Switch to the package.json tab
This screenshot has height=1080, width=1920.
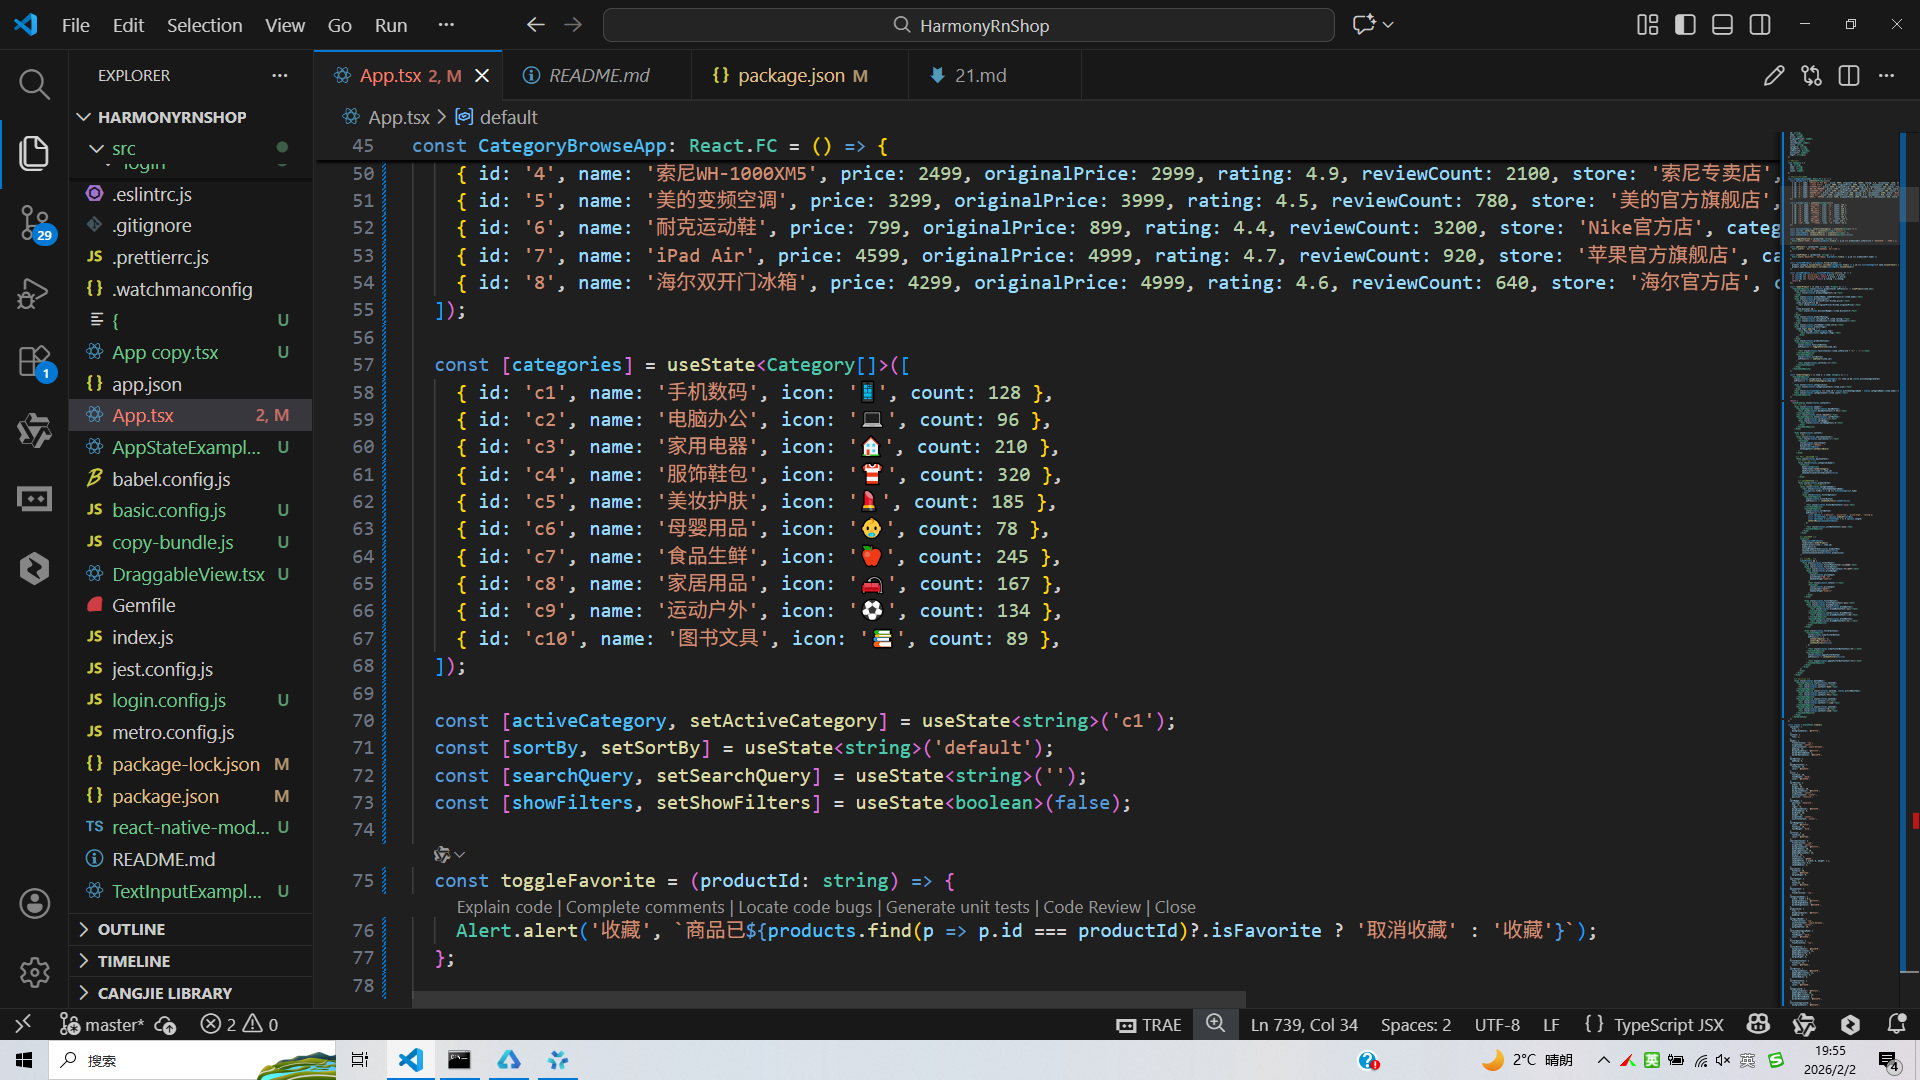790,76
